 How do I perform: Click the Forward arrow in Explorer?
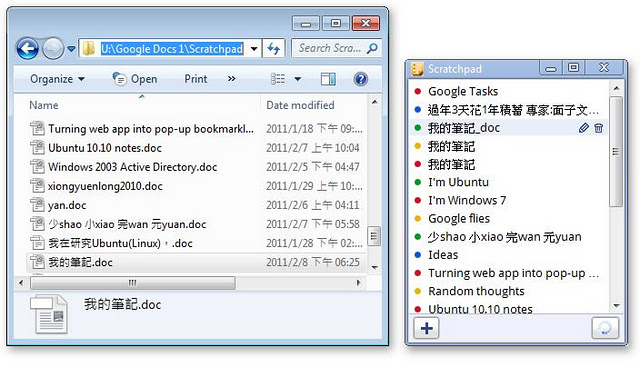pyautogui.click(x=53, y=49)
